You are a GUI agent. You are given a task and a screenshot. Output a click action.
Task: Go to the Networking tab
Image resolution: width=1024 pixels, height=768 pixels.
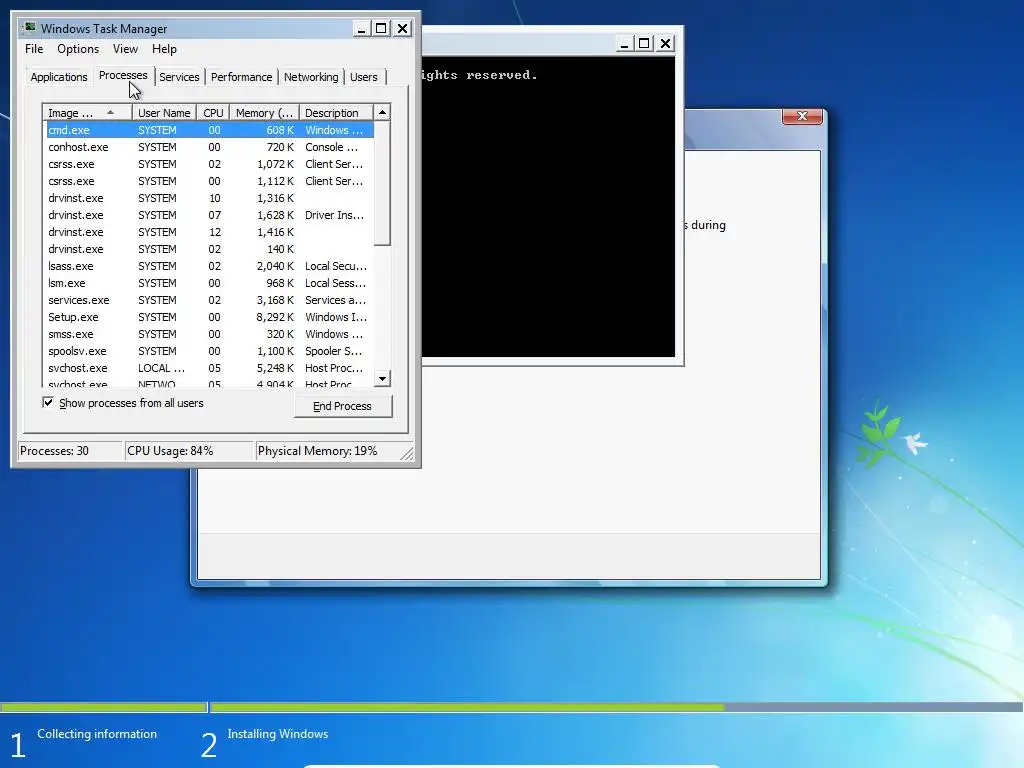[x=311, y=77]
